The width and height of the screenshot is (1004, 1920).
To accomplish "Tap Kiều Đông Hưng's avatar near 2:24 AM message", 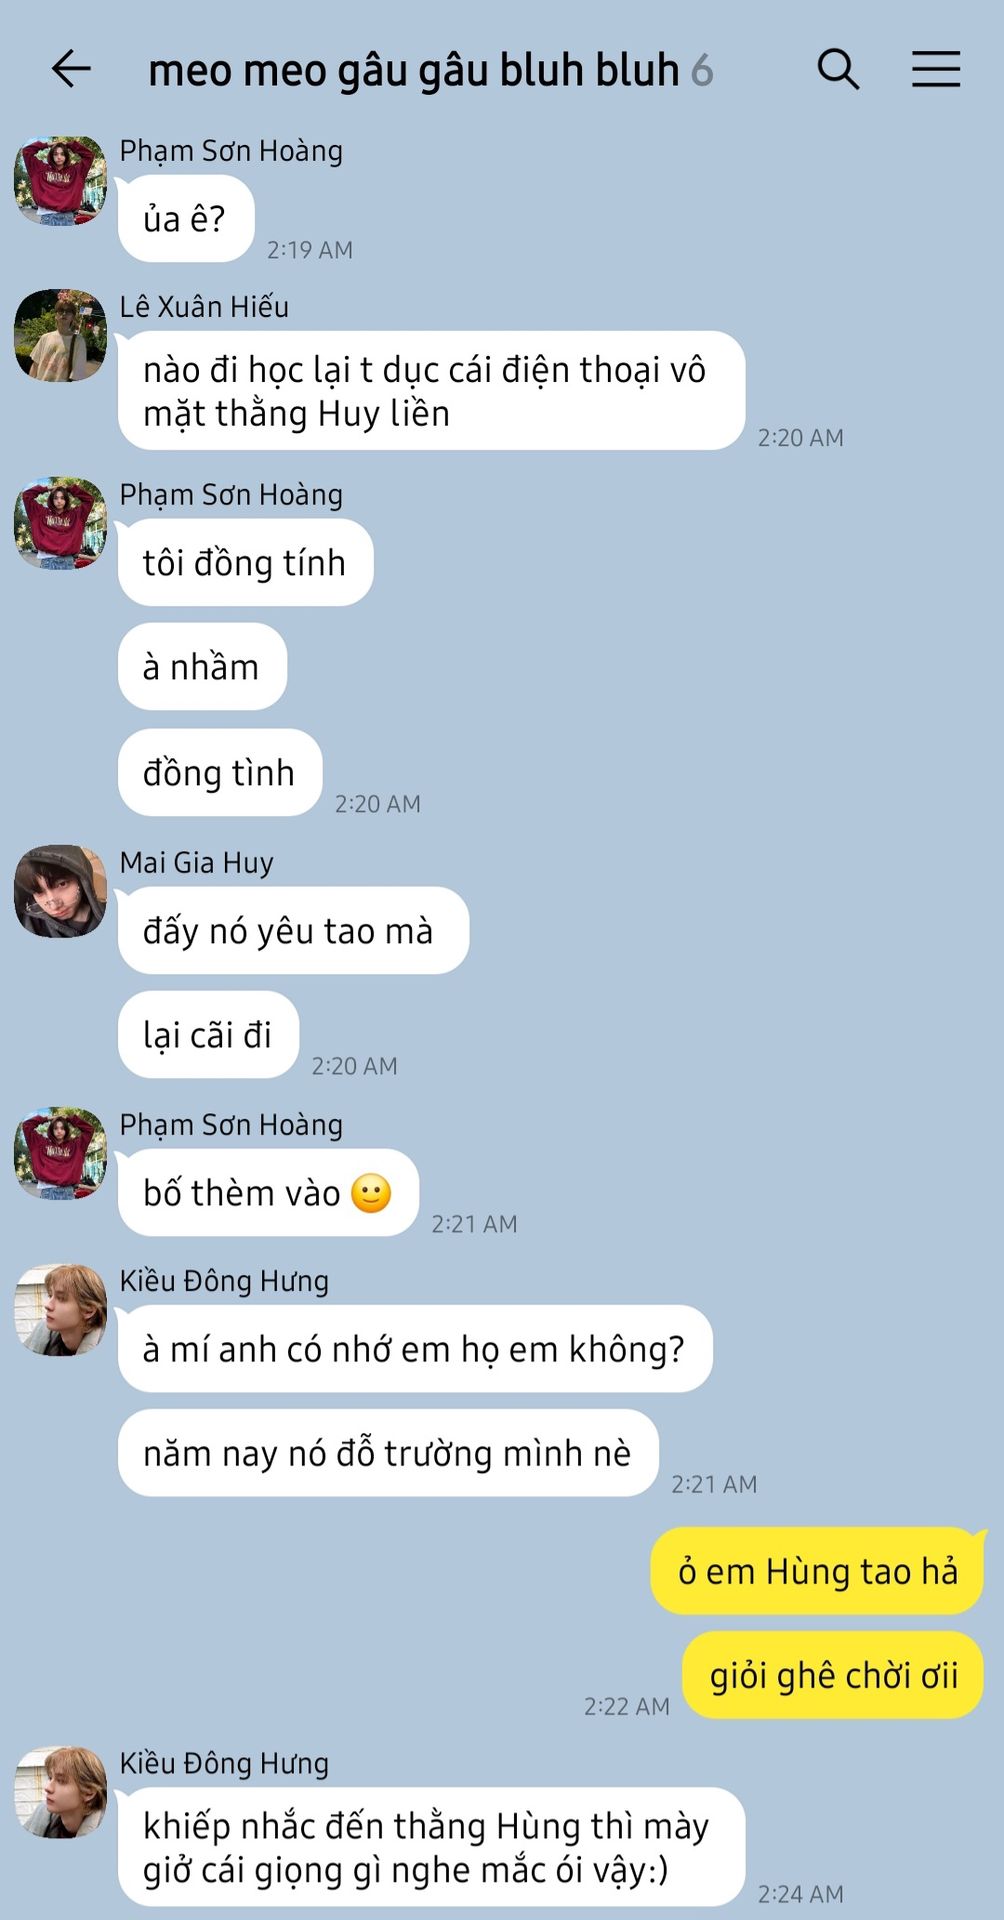I will (x=60, y=1793).
